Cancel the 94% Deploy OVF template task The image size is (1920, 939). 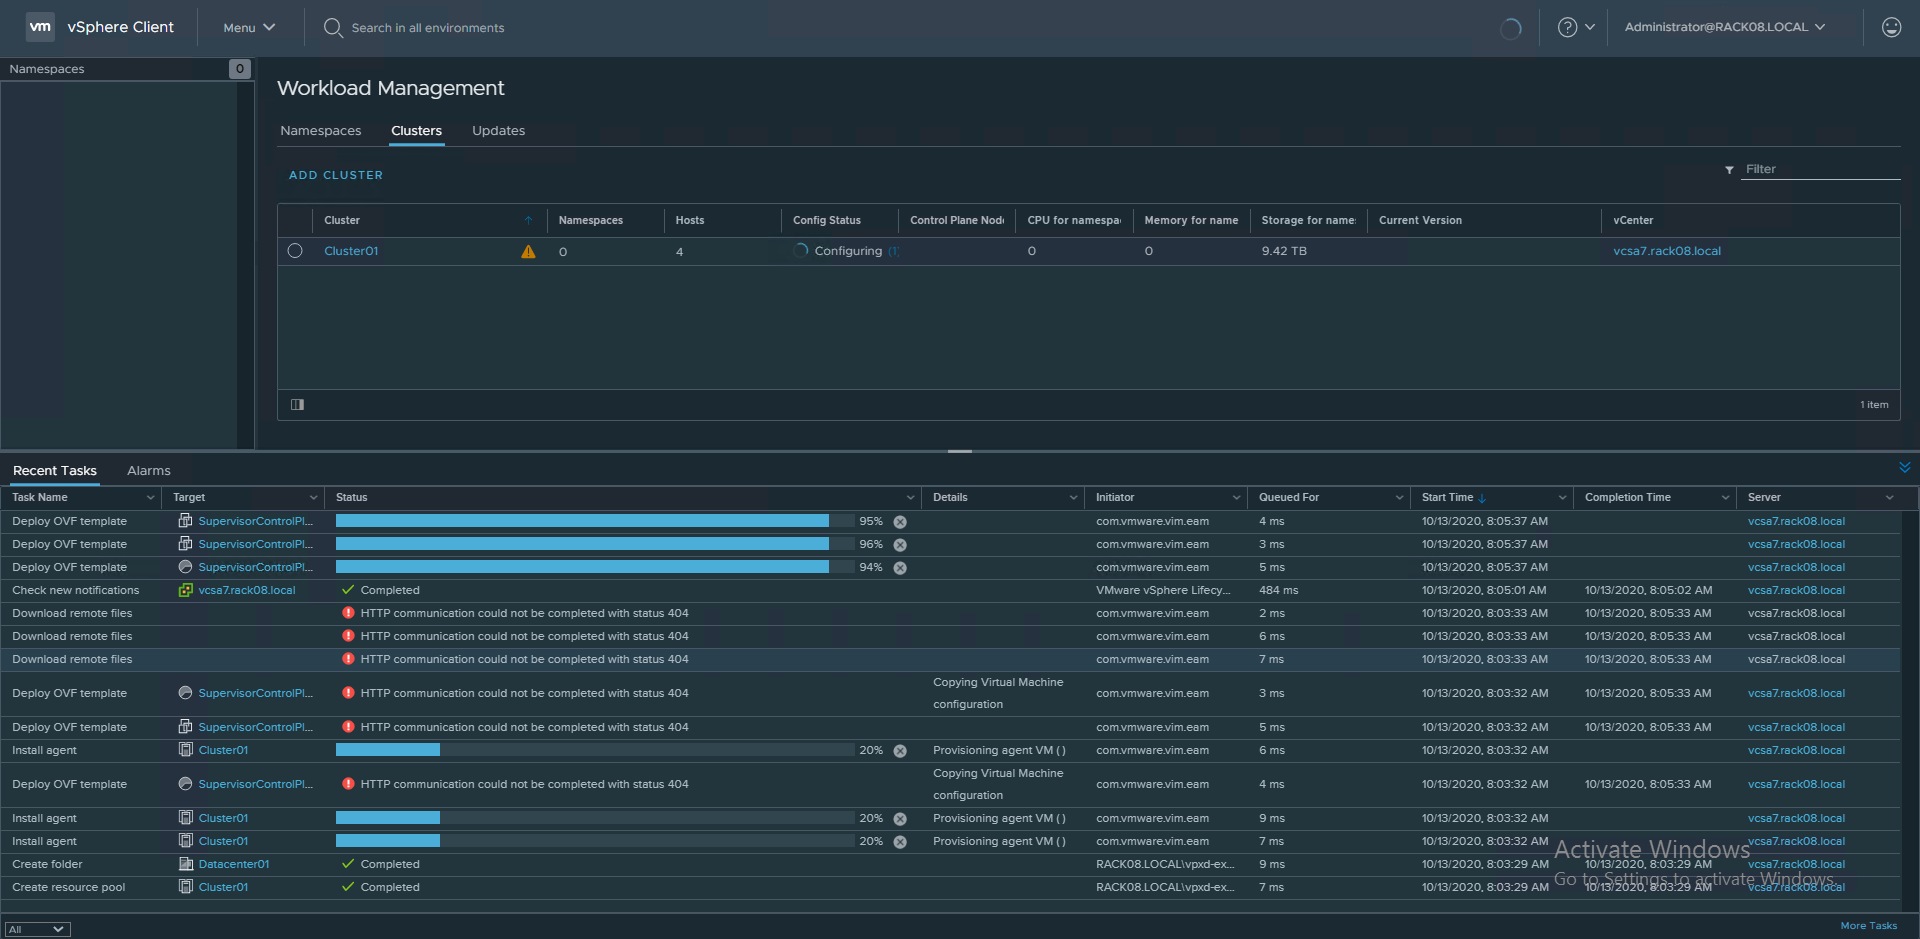pos(900,568)
